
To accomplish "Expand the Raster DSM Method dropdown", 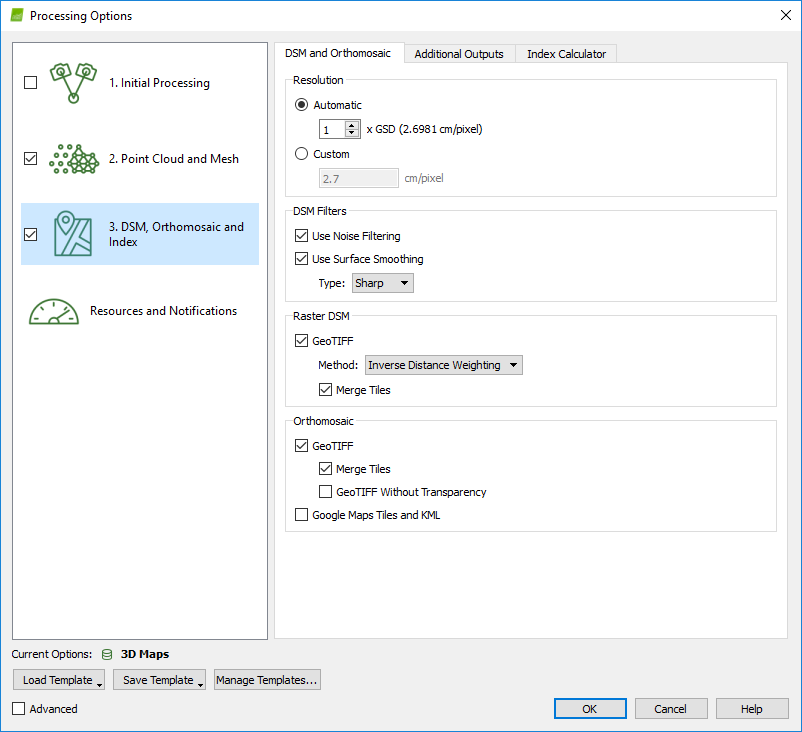I will click(x=443, y=366).
